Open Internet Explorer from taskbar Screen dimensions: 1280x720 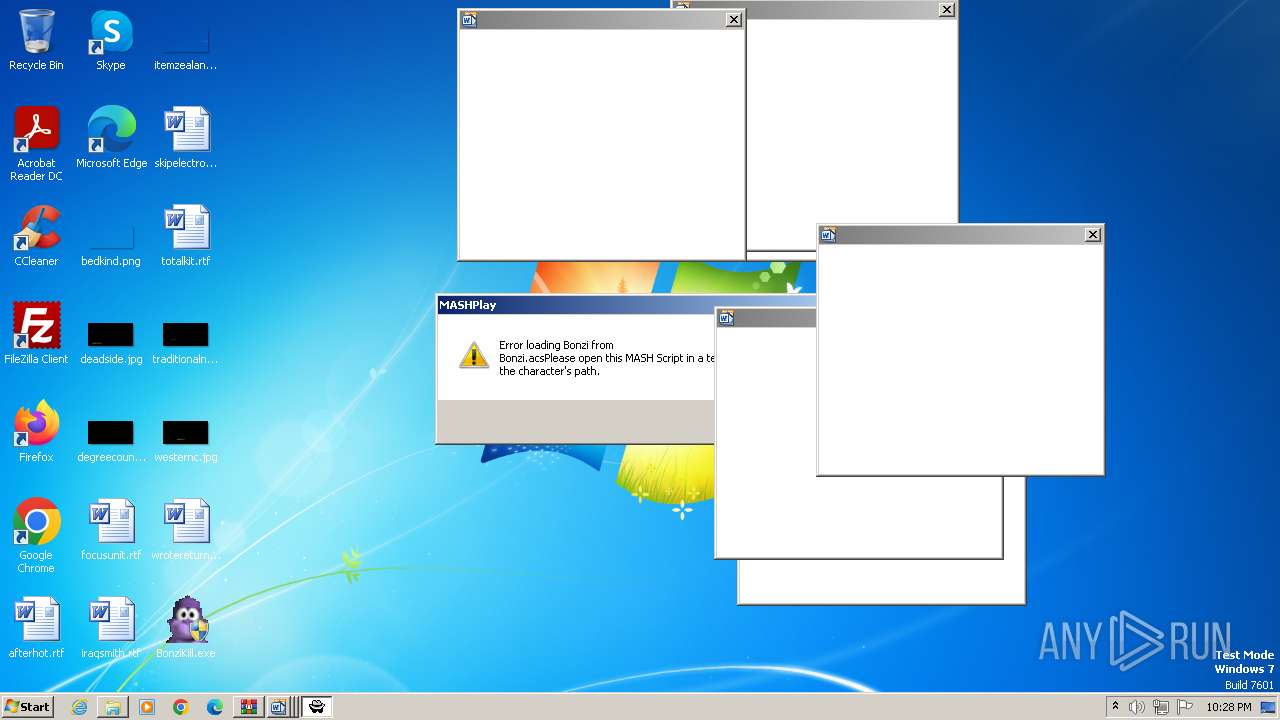tap(79, 707)
